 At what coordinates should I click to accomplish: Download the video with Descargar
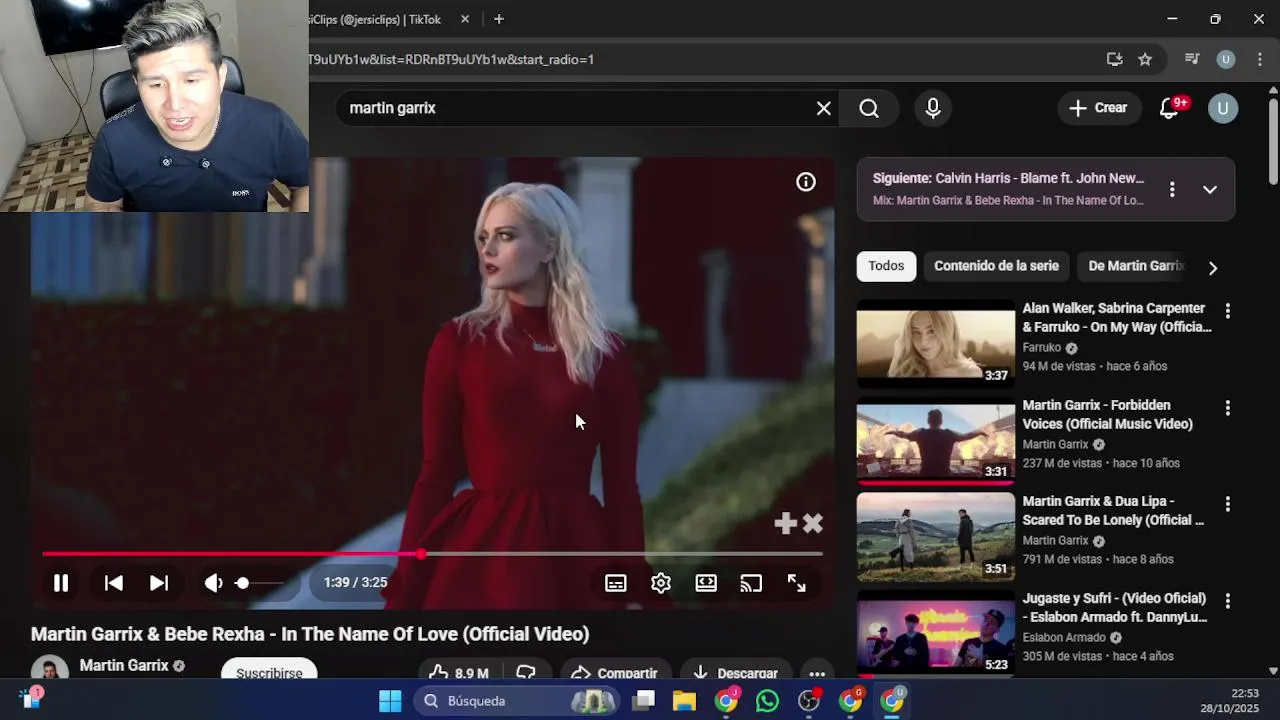click(735, 672)
